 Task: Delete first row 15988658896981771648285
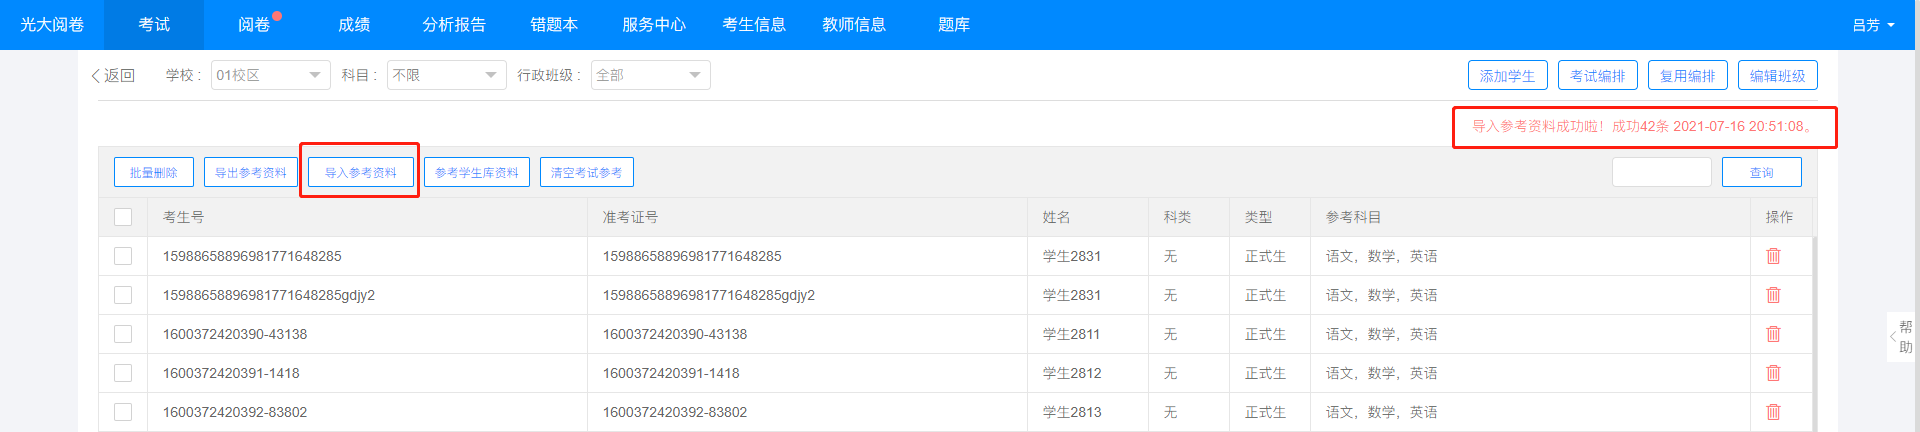[1773, 256]
